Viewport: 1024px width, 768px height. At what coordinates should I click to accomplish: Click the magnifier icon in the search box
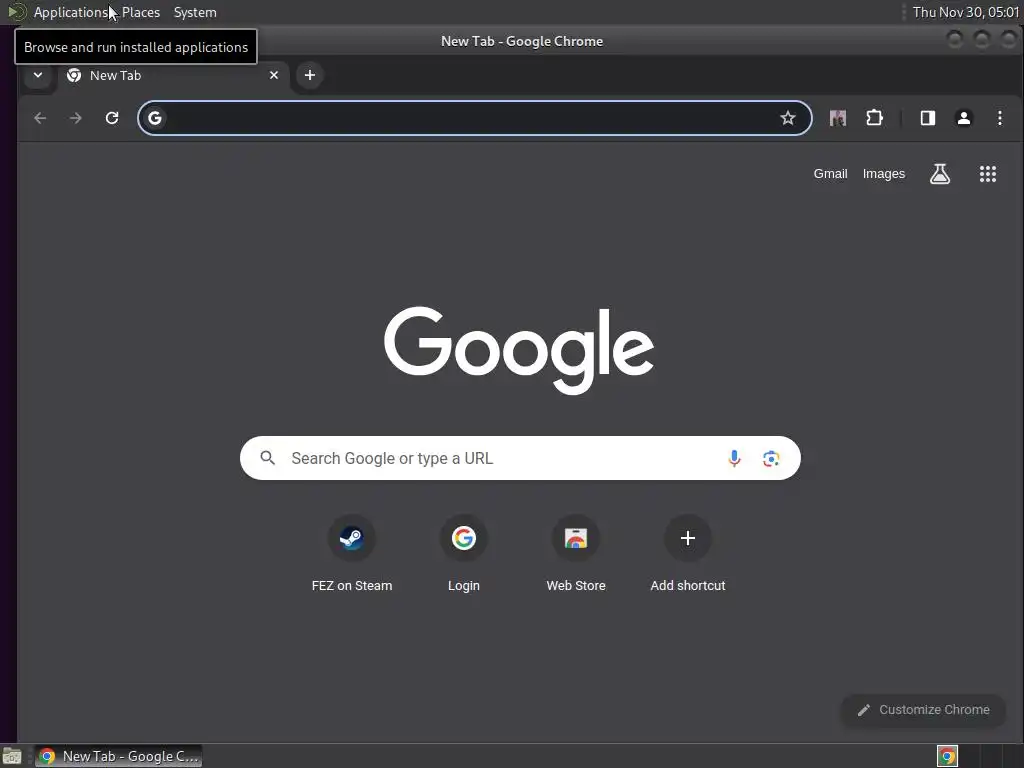268,458
